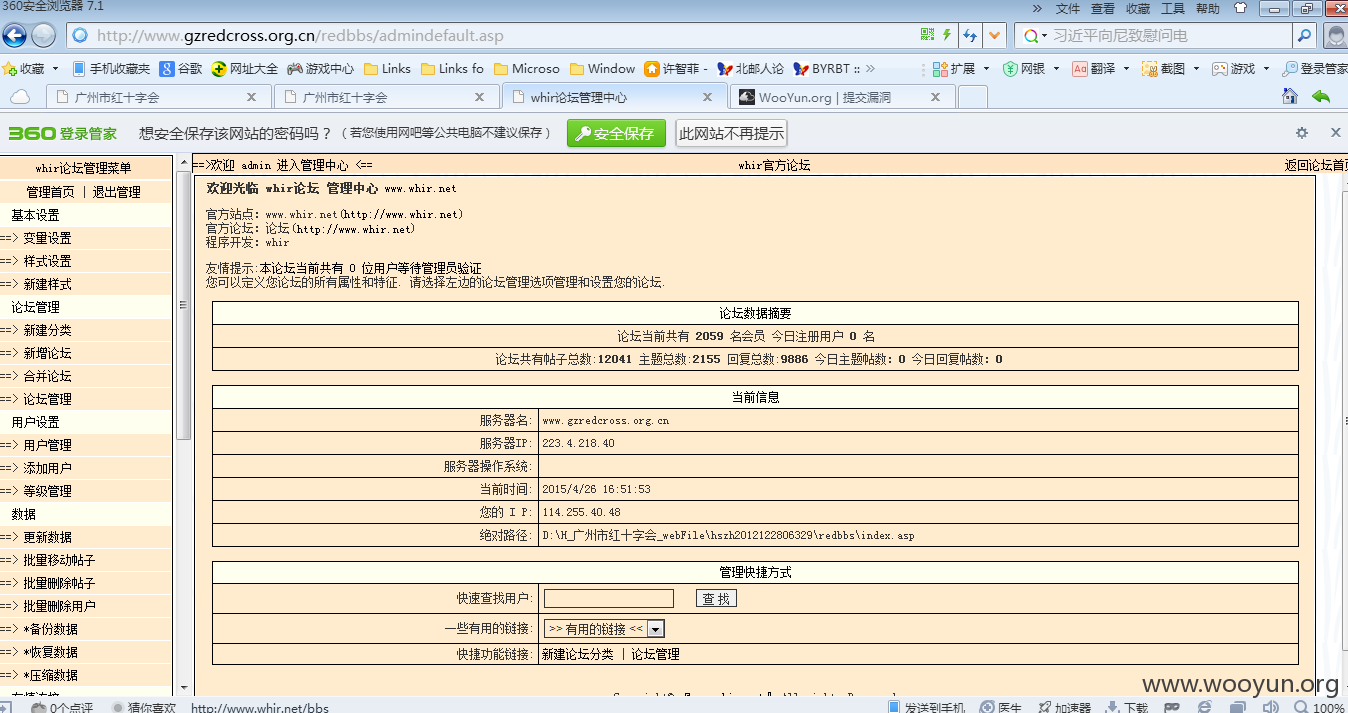Open 翻译 translate dropdown

(1101, 69)
